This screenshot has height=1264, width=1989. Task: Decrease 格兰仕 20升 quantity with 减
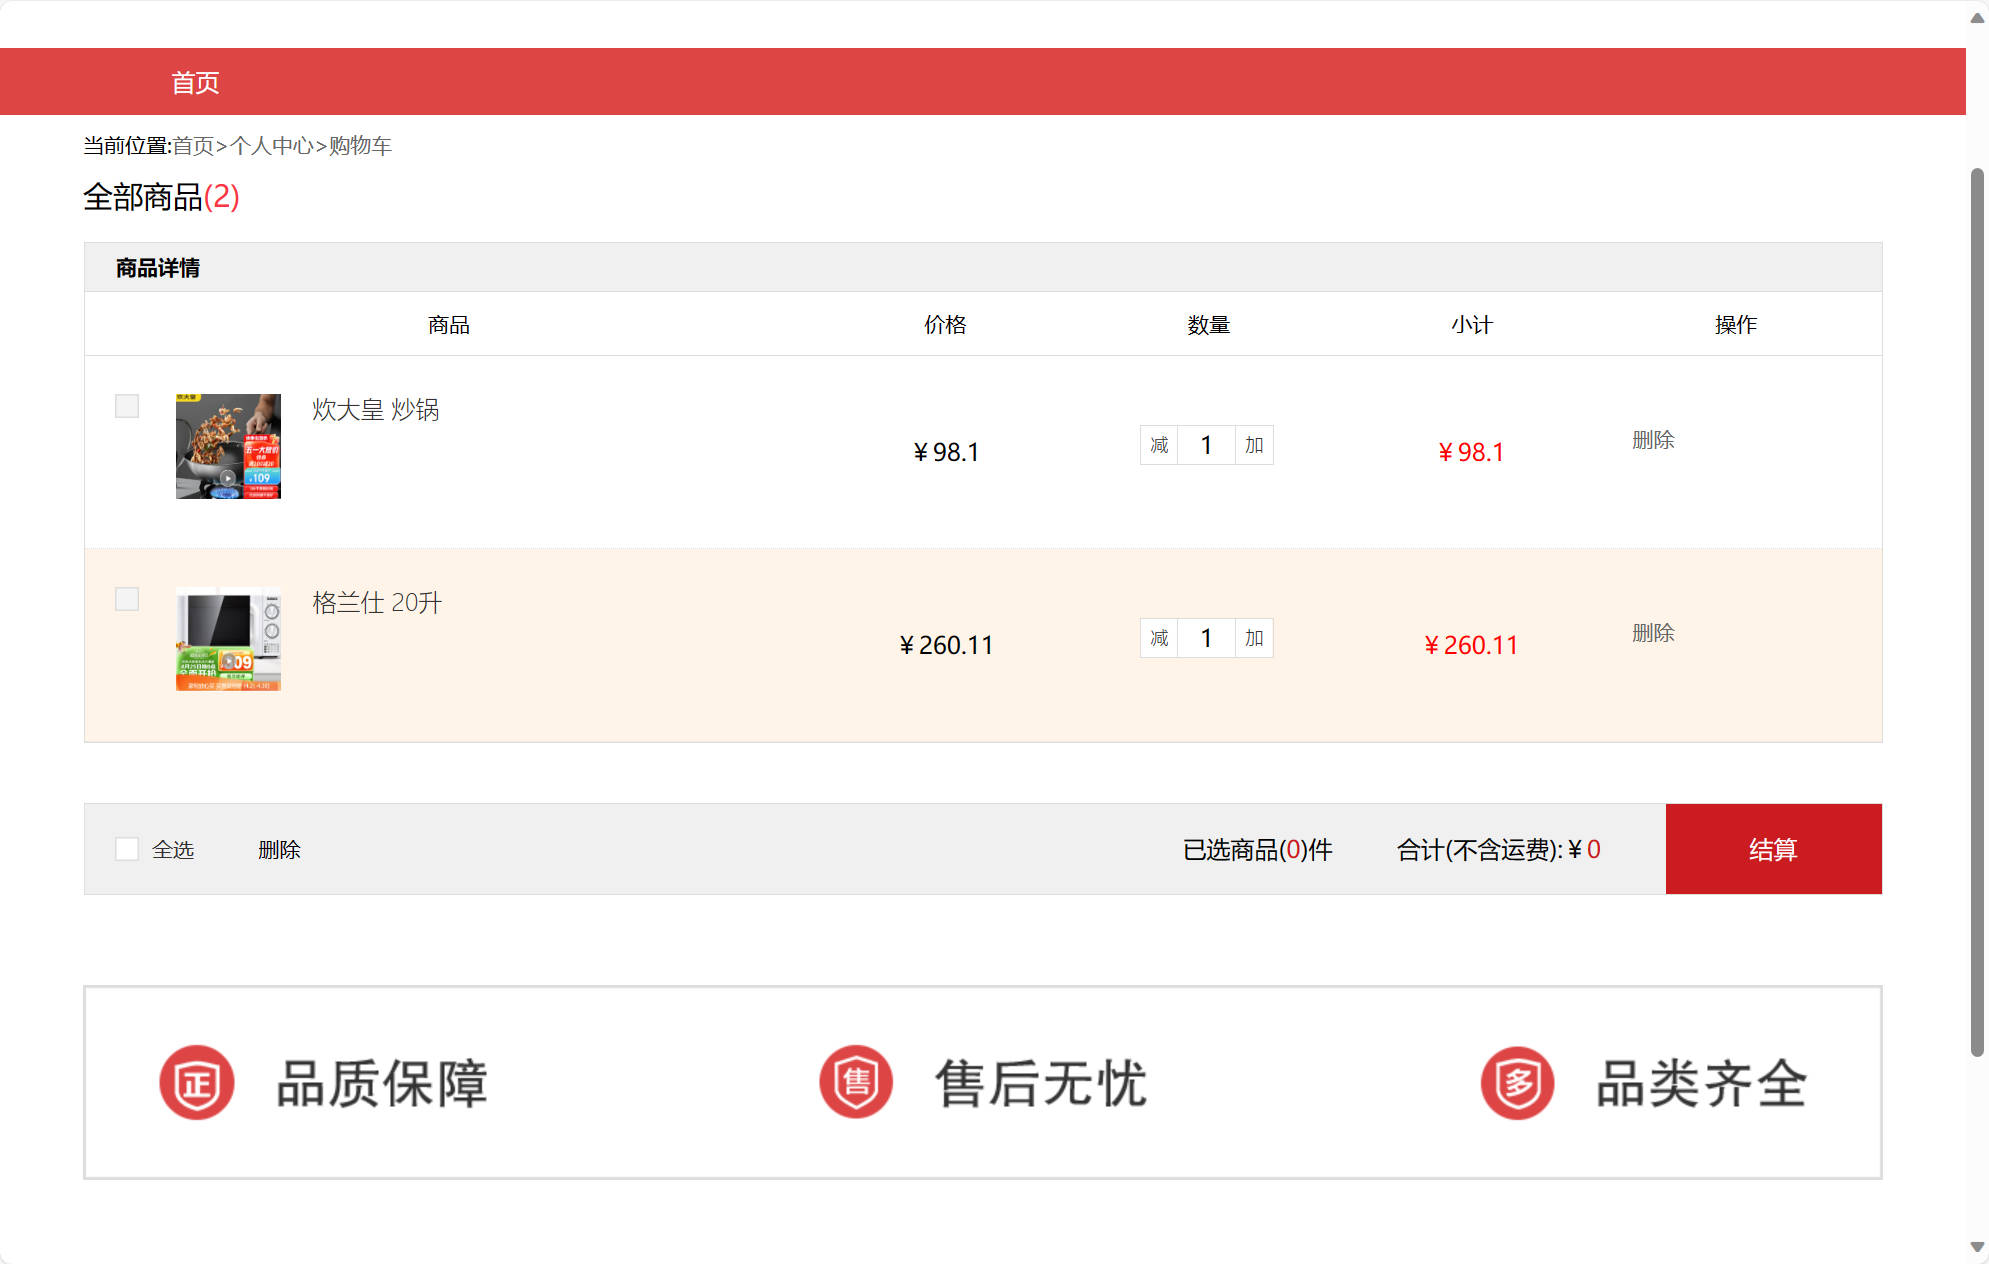coord(1159,638)
